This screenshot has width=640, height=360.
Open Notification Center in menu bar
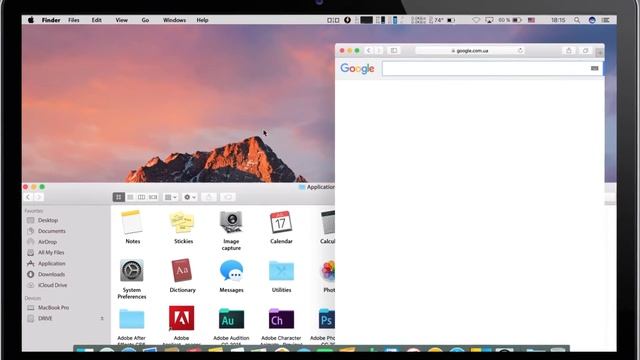coord(606,20)
